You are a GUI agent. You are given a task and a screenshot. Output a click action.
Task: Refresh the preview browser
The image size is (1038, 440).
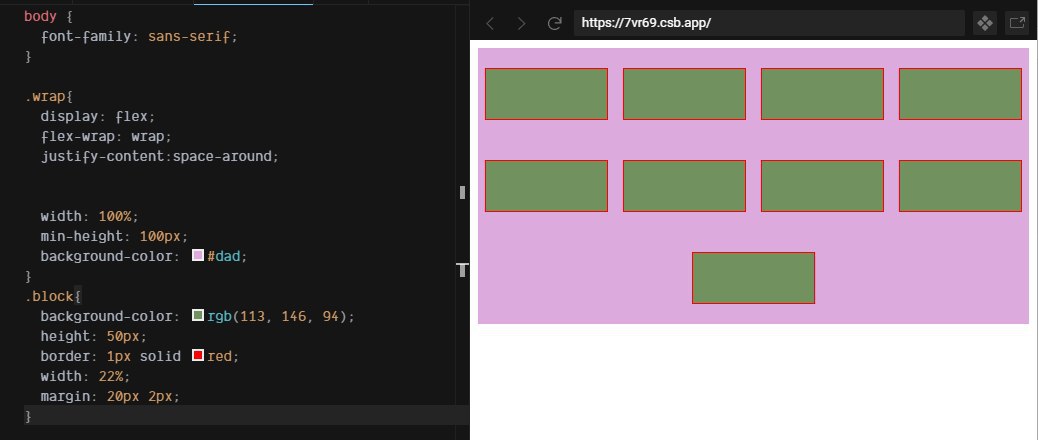click(555, 24)
